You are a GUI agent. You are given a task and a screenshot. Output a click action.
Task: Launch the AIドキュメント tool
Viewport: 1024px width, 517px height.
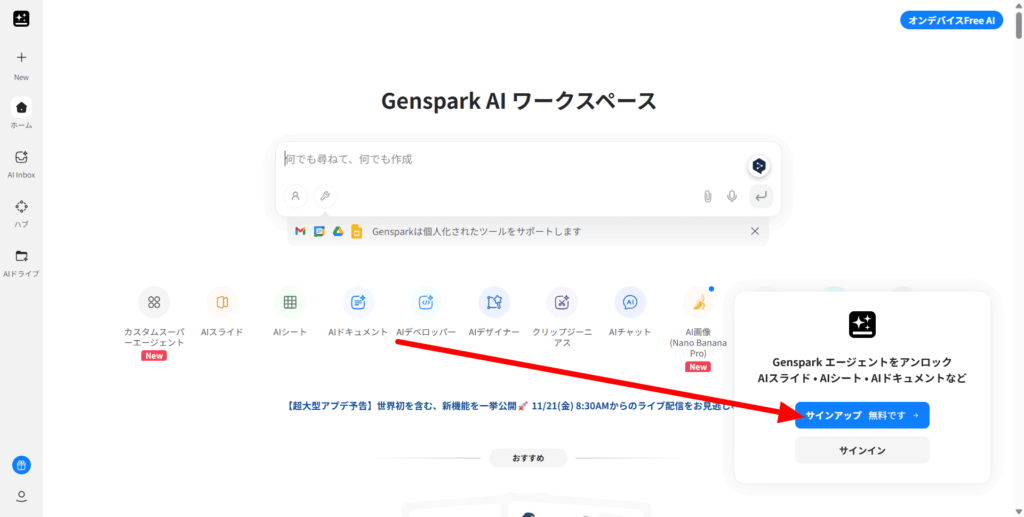coord(358,302)
